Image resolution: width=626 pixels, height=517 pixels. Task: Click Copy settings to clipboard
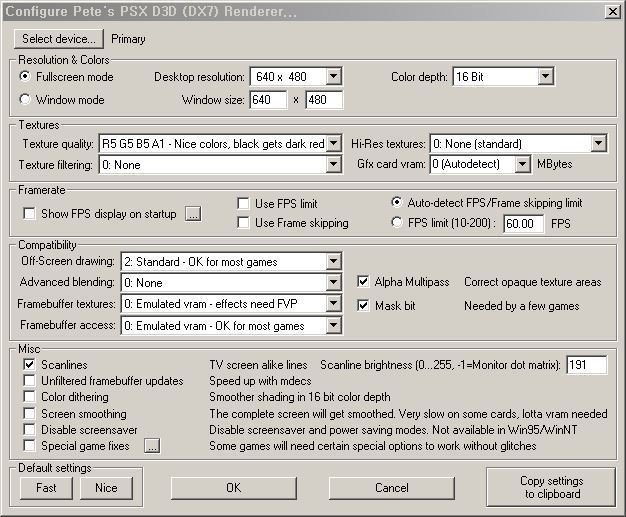(551, 487)
